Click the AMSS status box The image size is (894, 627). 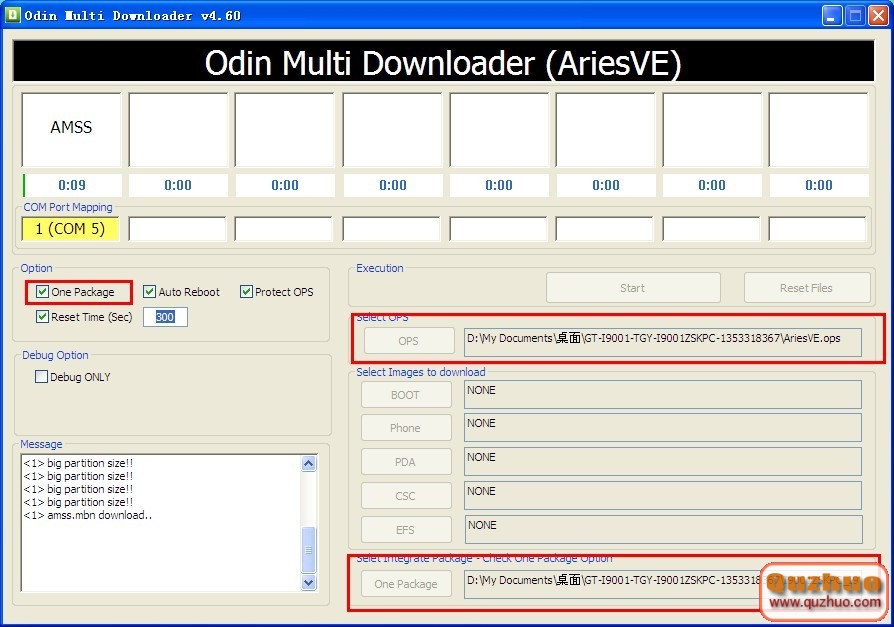[x=71, y=129]
